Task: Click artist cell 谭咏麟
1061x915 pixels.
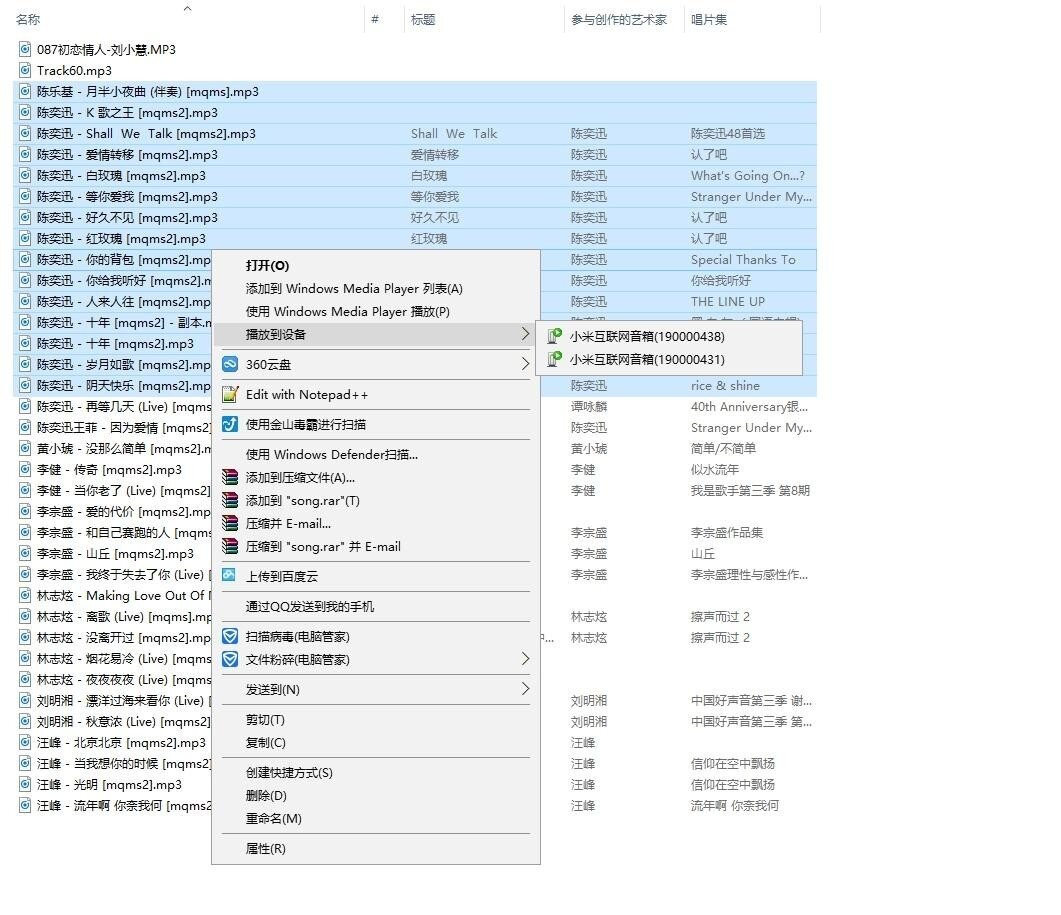Action: [x=589, y=406]
